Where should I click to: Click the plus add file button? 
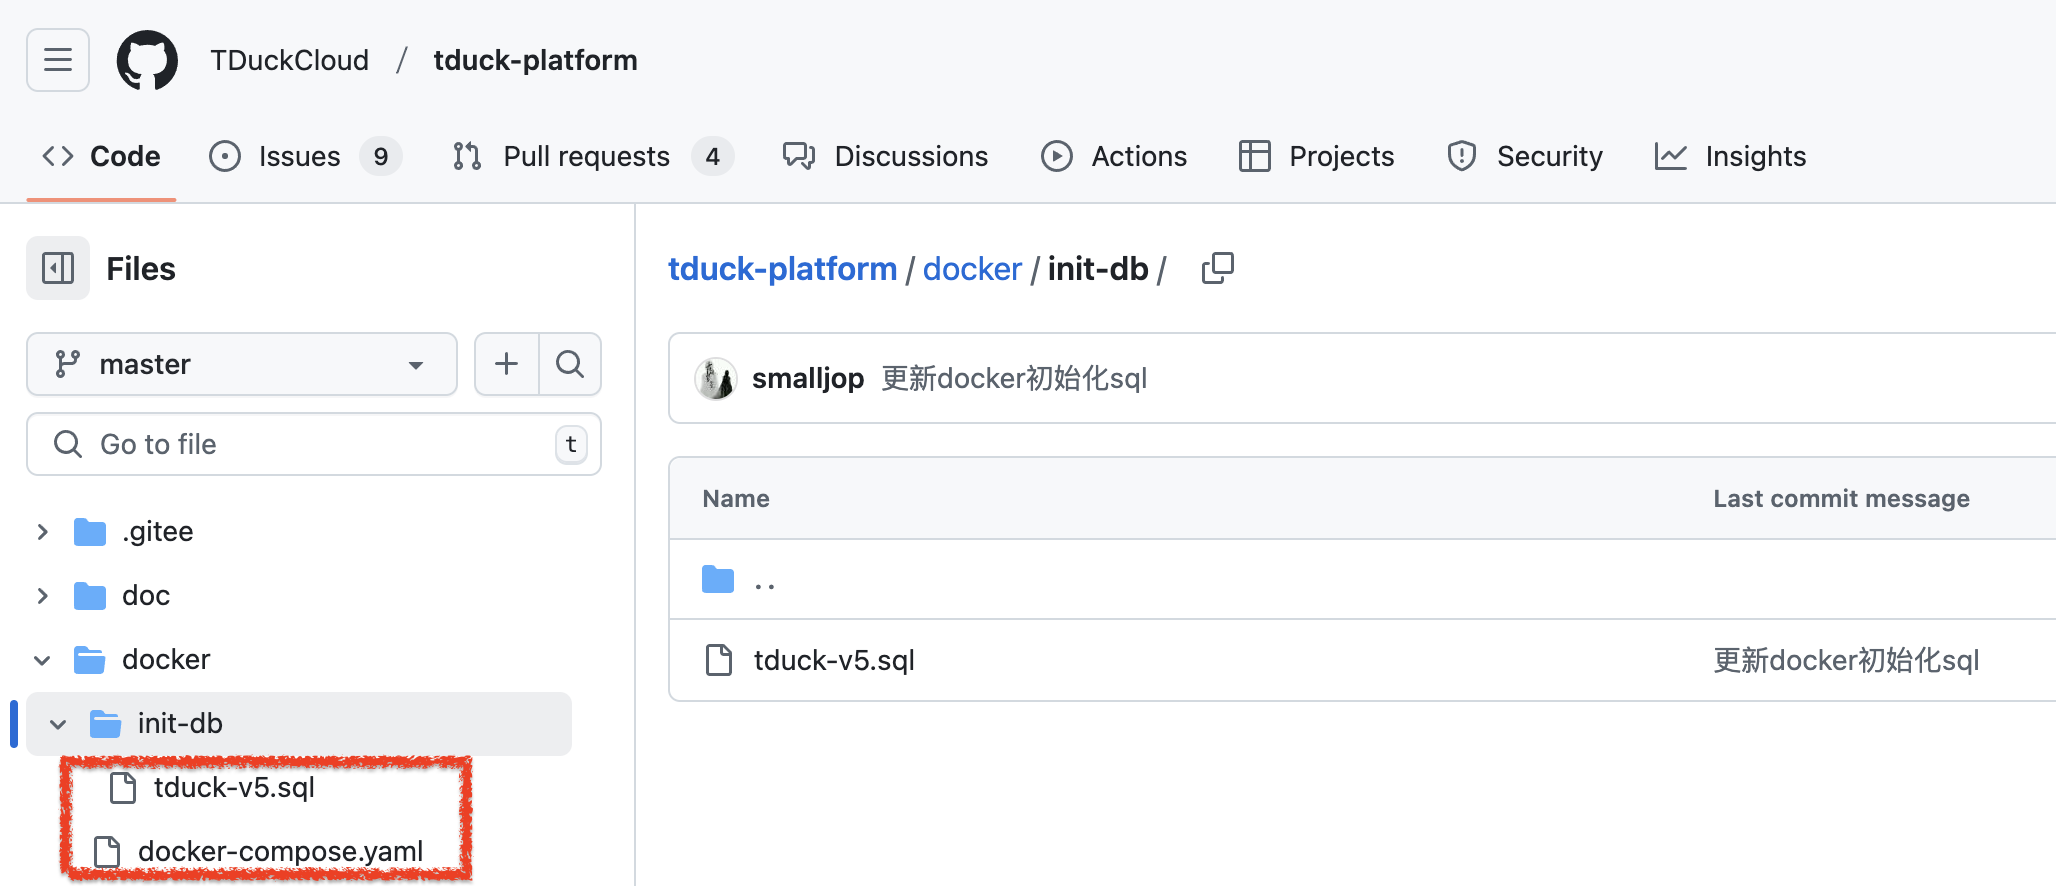[x=507, y=364]
